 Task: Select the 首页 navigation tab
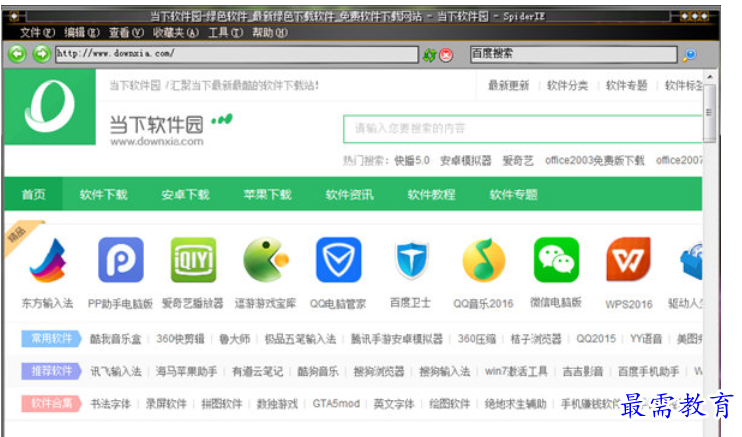coord(34,194)
